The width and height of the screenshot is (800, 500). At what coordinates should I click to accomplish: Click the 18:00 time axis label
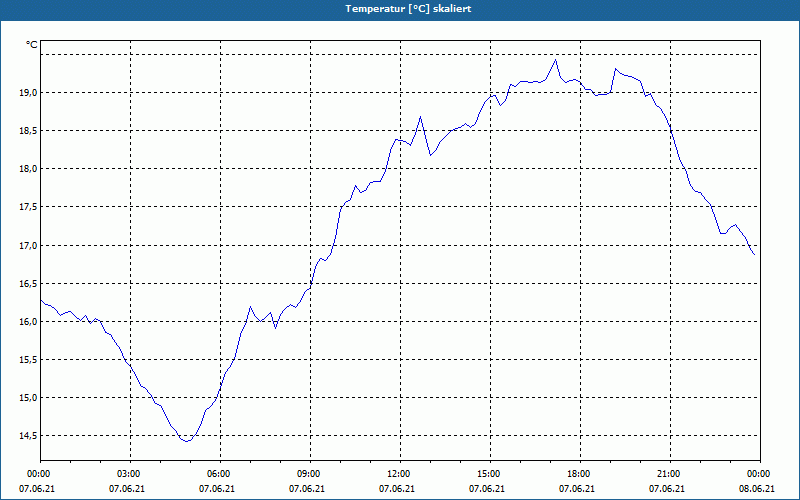580,474
